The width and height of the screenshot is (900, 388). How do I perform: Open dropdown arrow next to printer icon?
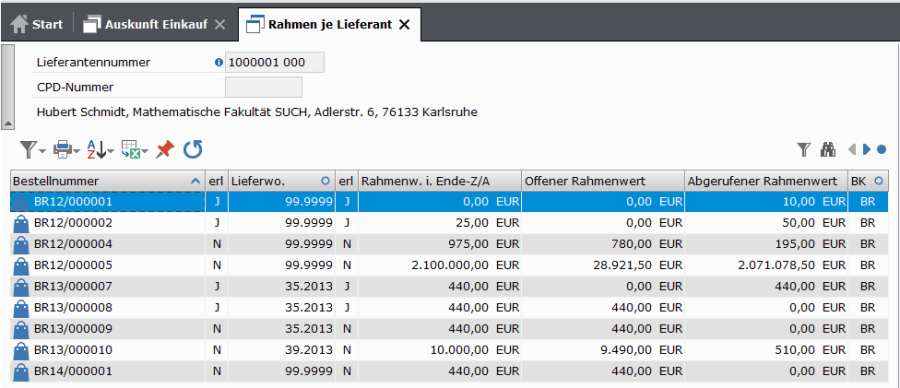click(76, 152)
